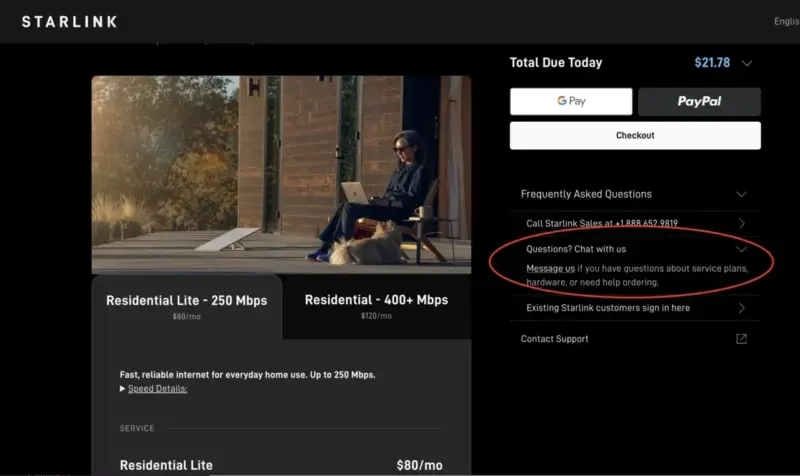
Task: Click the arrow beside existing customers sign in
Action: (x=741, y=308)
